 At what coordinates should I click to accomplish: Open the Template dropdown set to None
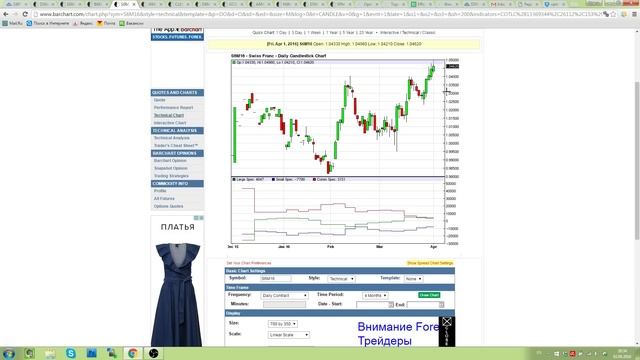click(413, 279)
